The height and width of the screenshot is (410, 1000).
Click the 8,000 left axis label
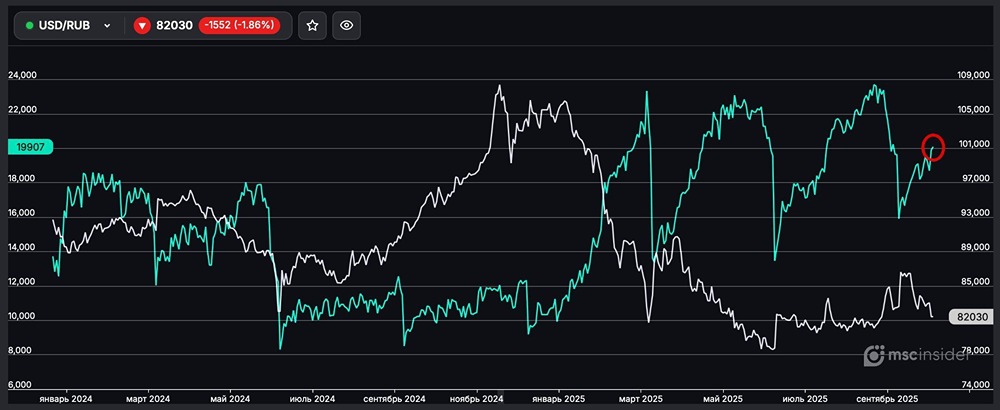coord(22,351)
